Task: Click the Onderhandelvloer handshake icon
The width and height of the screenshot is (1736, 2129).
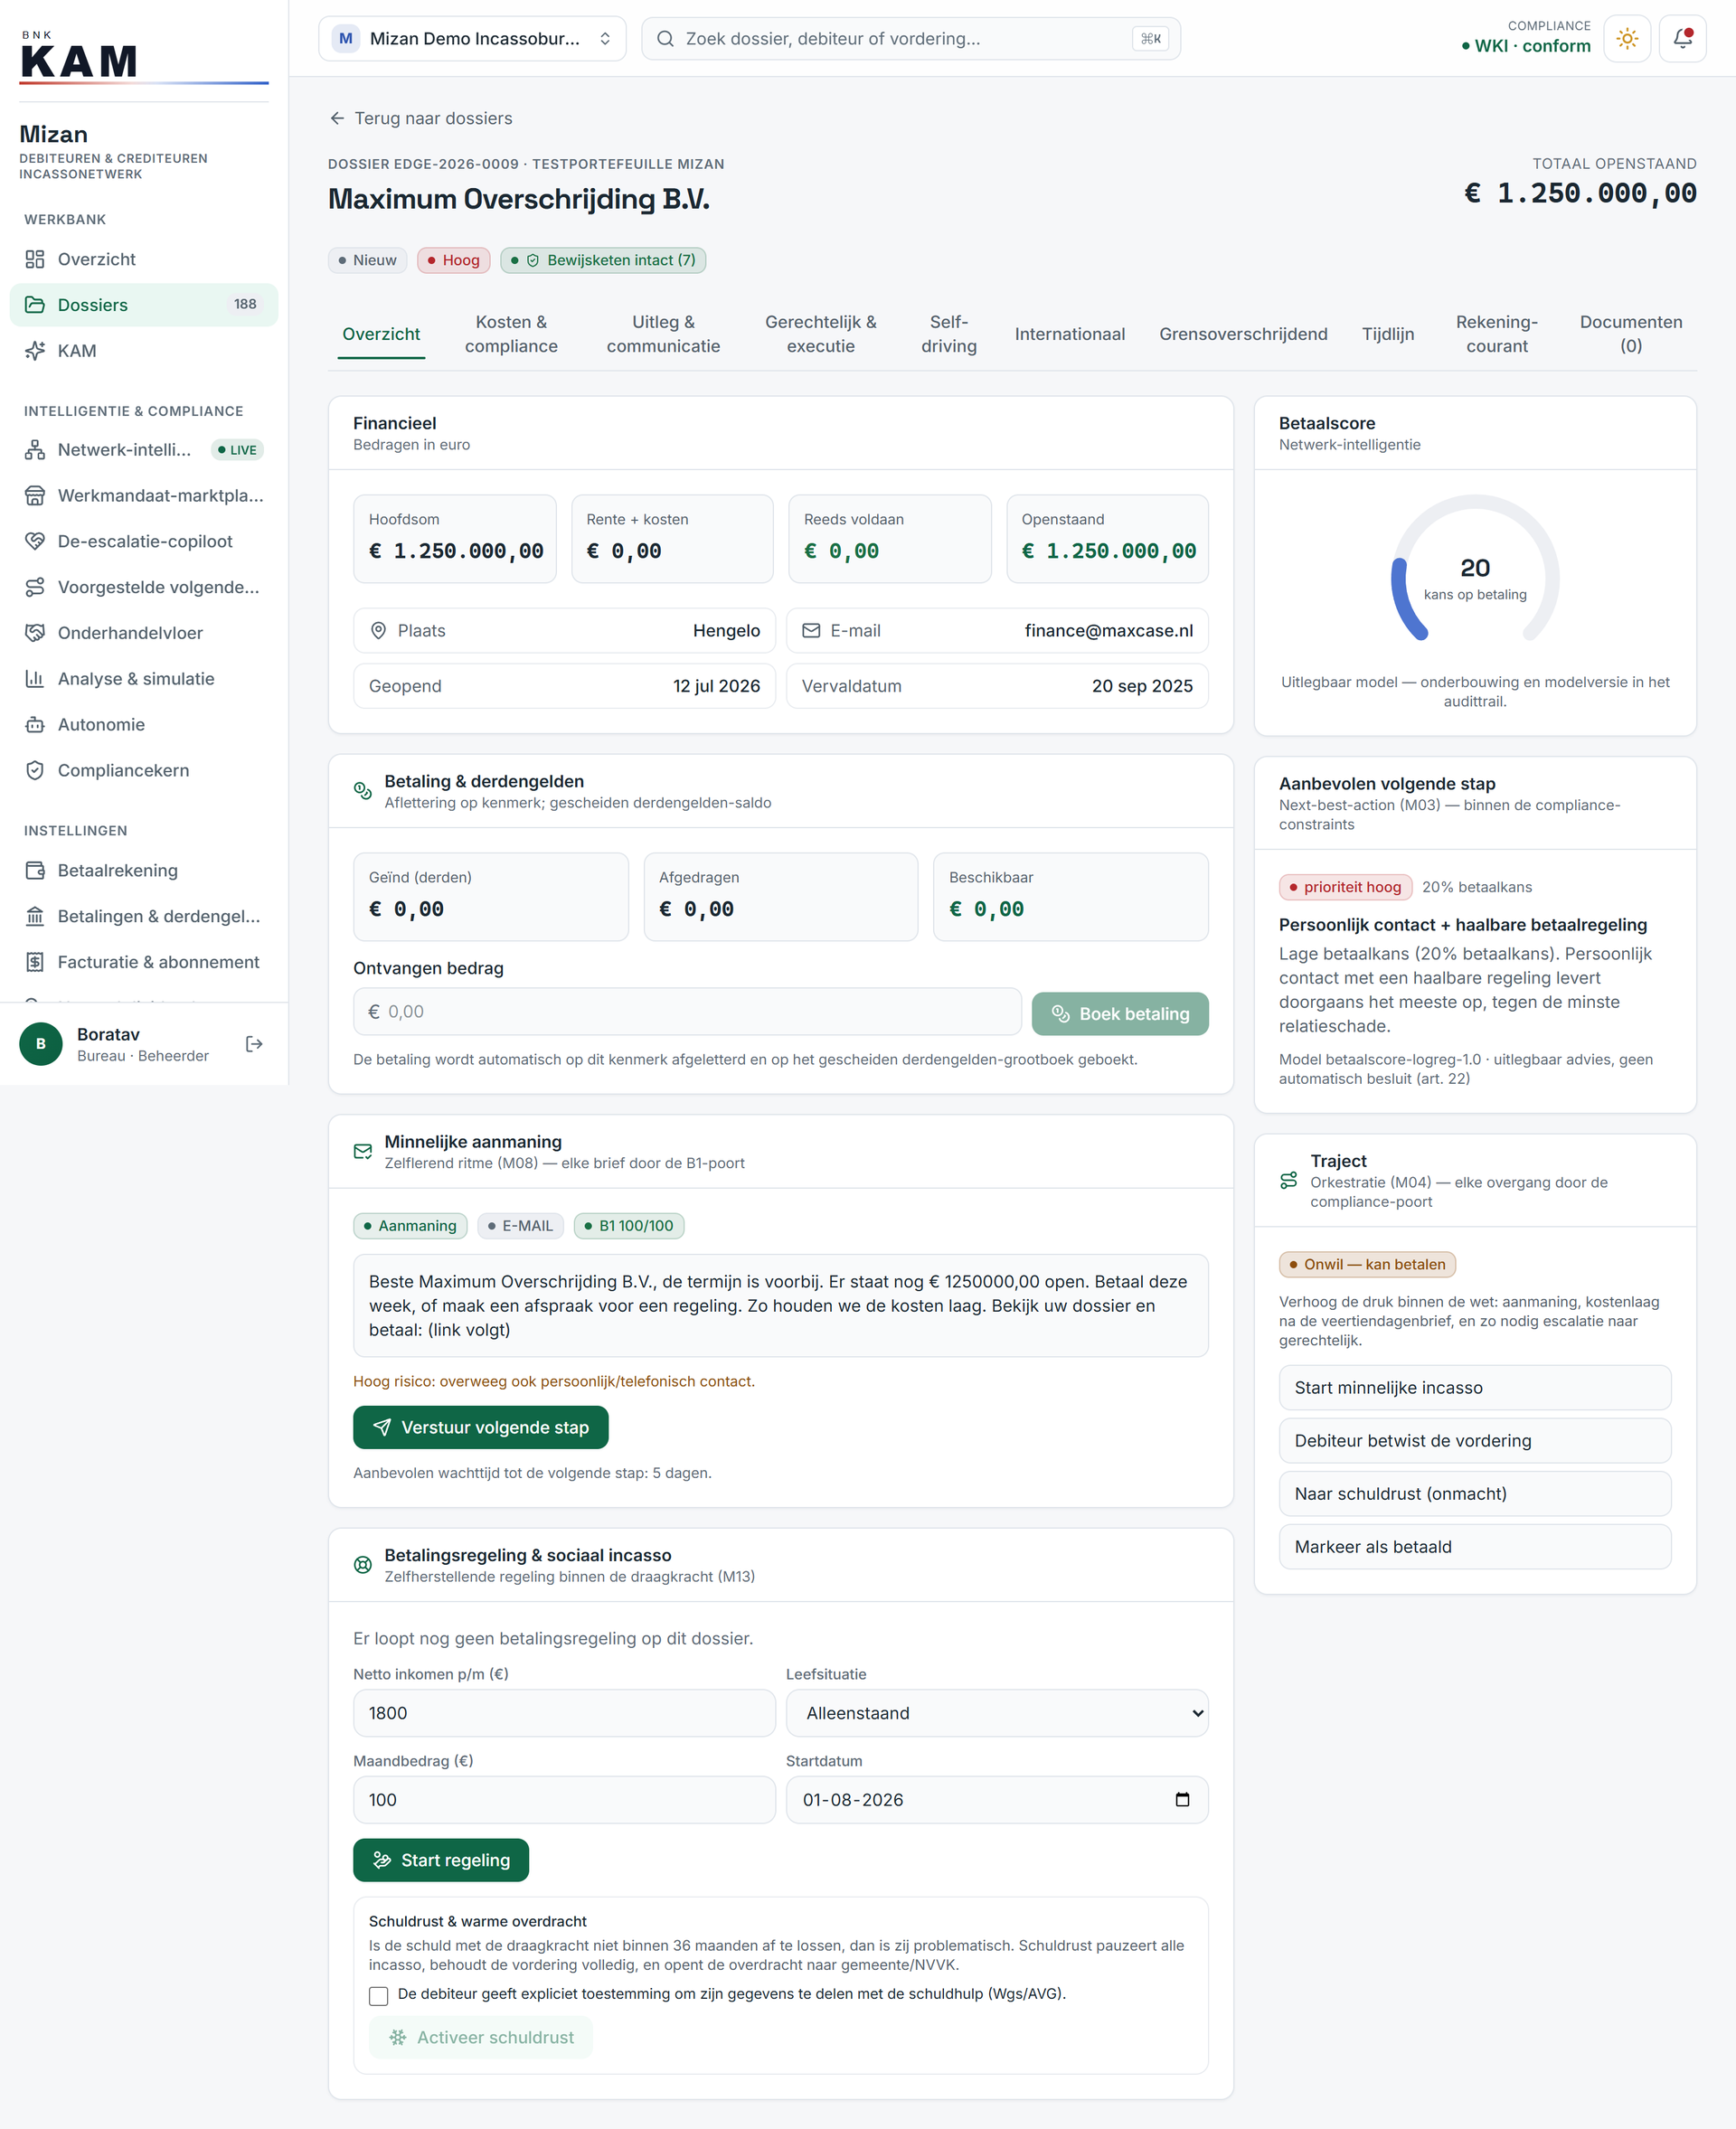Action: pos(35,633)
